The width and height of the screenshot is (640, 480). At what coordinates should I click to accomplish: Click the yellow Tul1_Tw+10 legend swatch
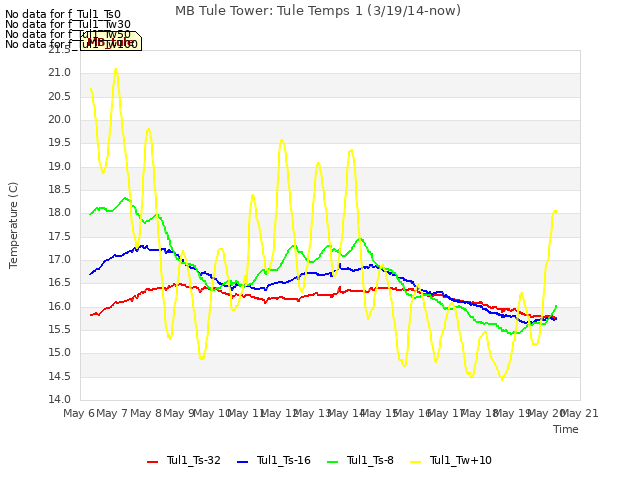416,462
